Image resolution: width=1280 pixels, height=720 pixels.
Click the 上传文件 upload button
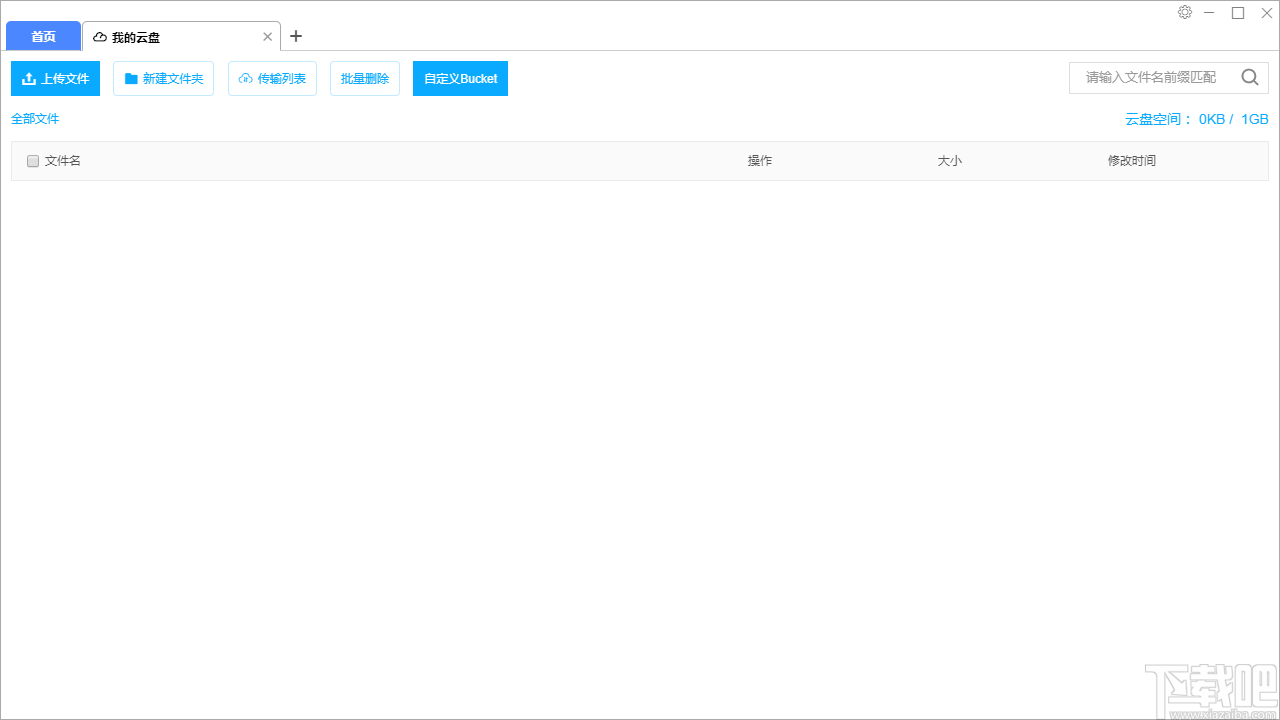(55, 79)
